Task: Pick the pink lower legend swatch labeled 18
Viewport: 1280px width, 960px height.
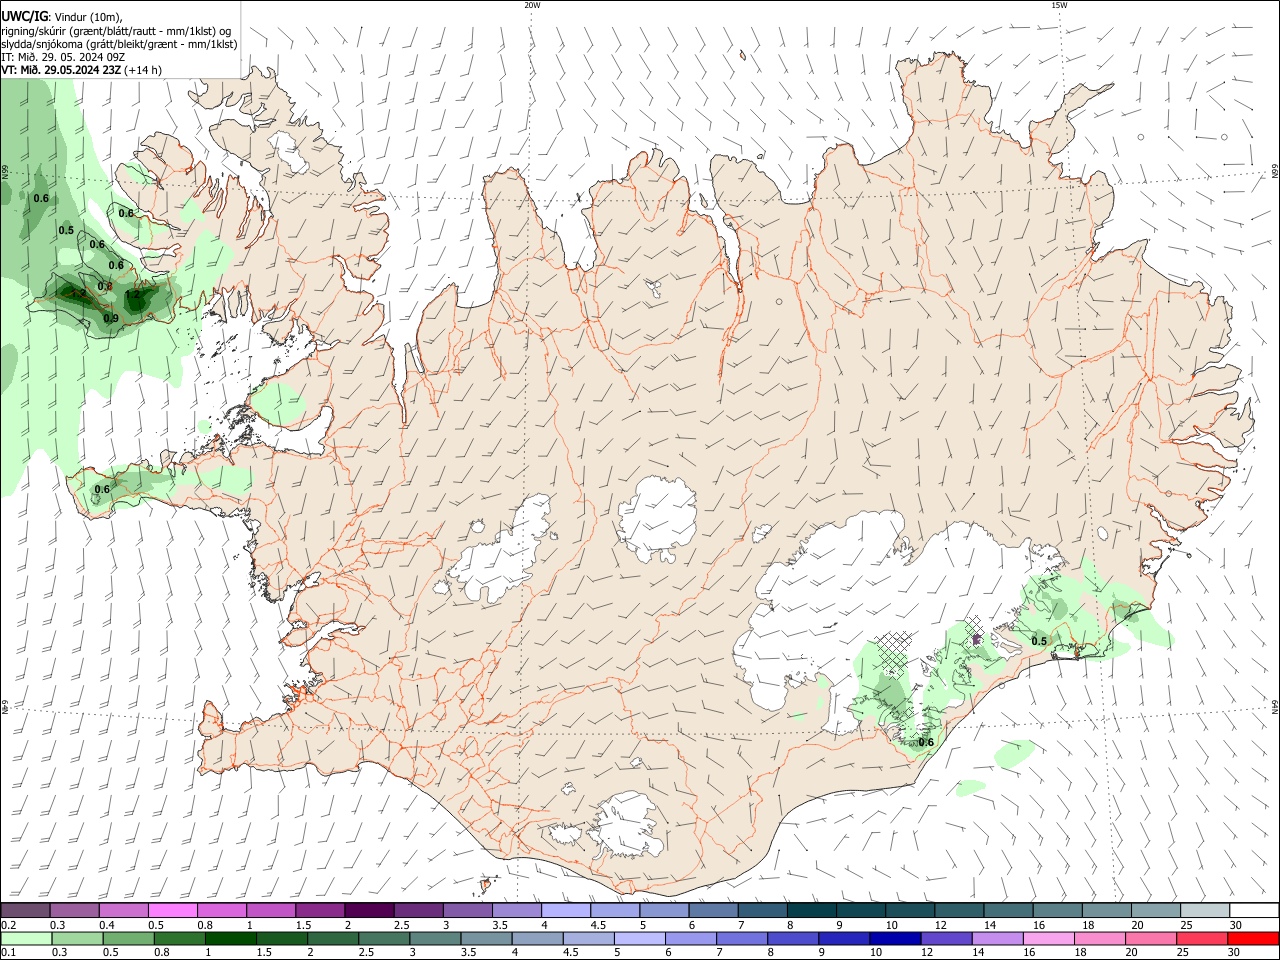Action: 1099,938
